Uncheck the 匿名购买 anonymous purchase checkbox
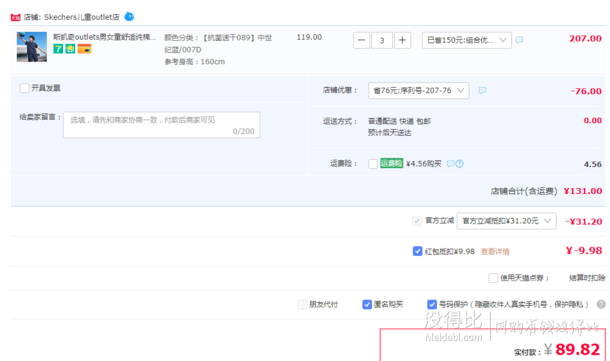Image resolution: width=610 pixels, height=361 pixels. [367, 304]
